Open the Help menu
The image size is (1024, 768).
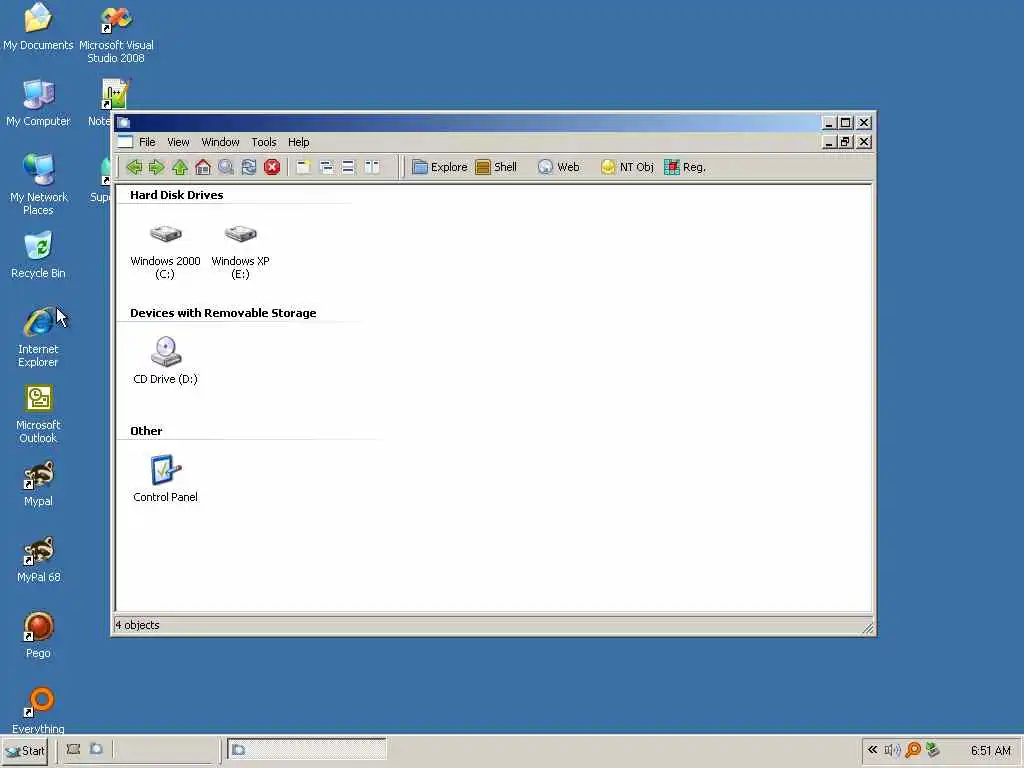298,142
